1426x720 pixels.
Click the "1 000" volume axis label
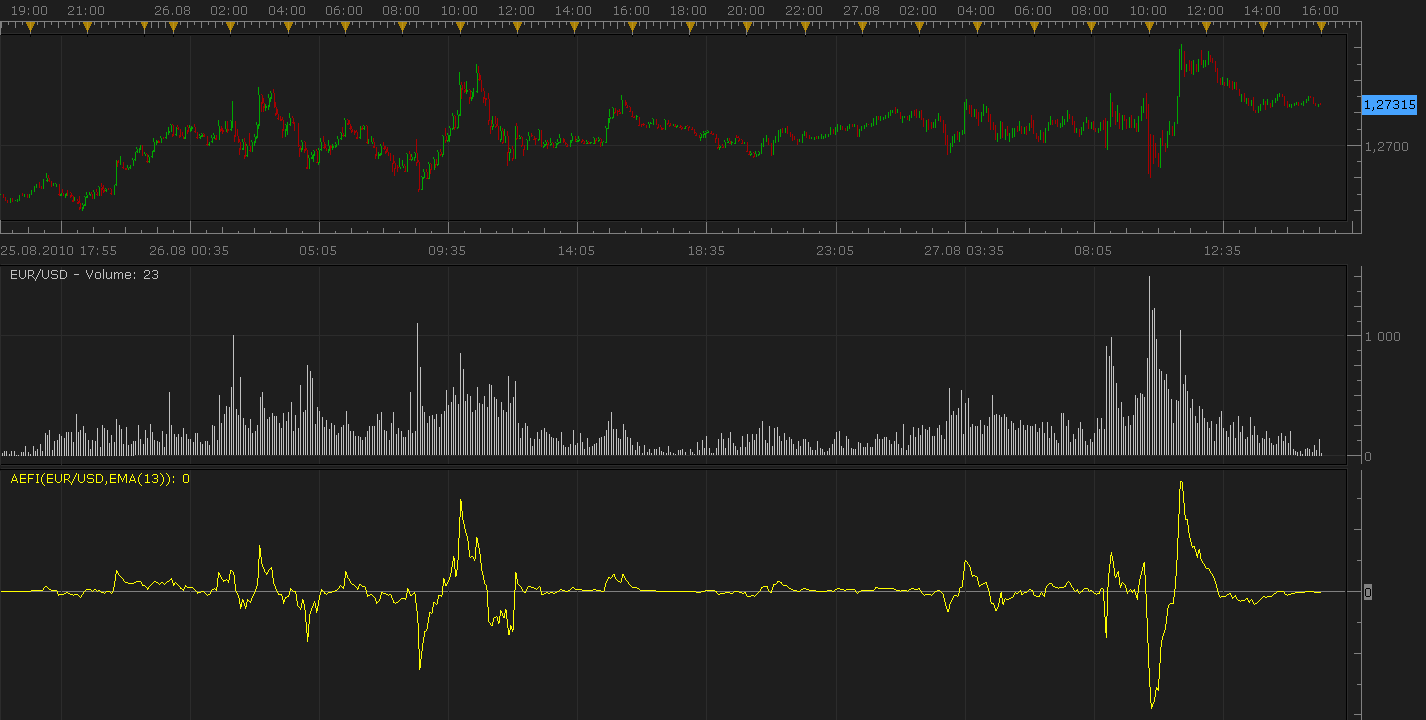point(1383,336)
